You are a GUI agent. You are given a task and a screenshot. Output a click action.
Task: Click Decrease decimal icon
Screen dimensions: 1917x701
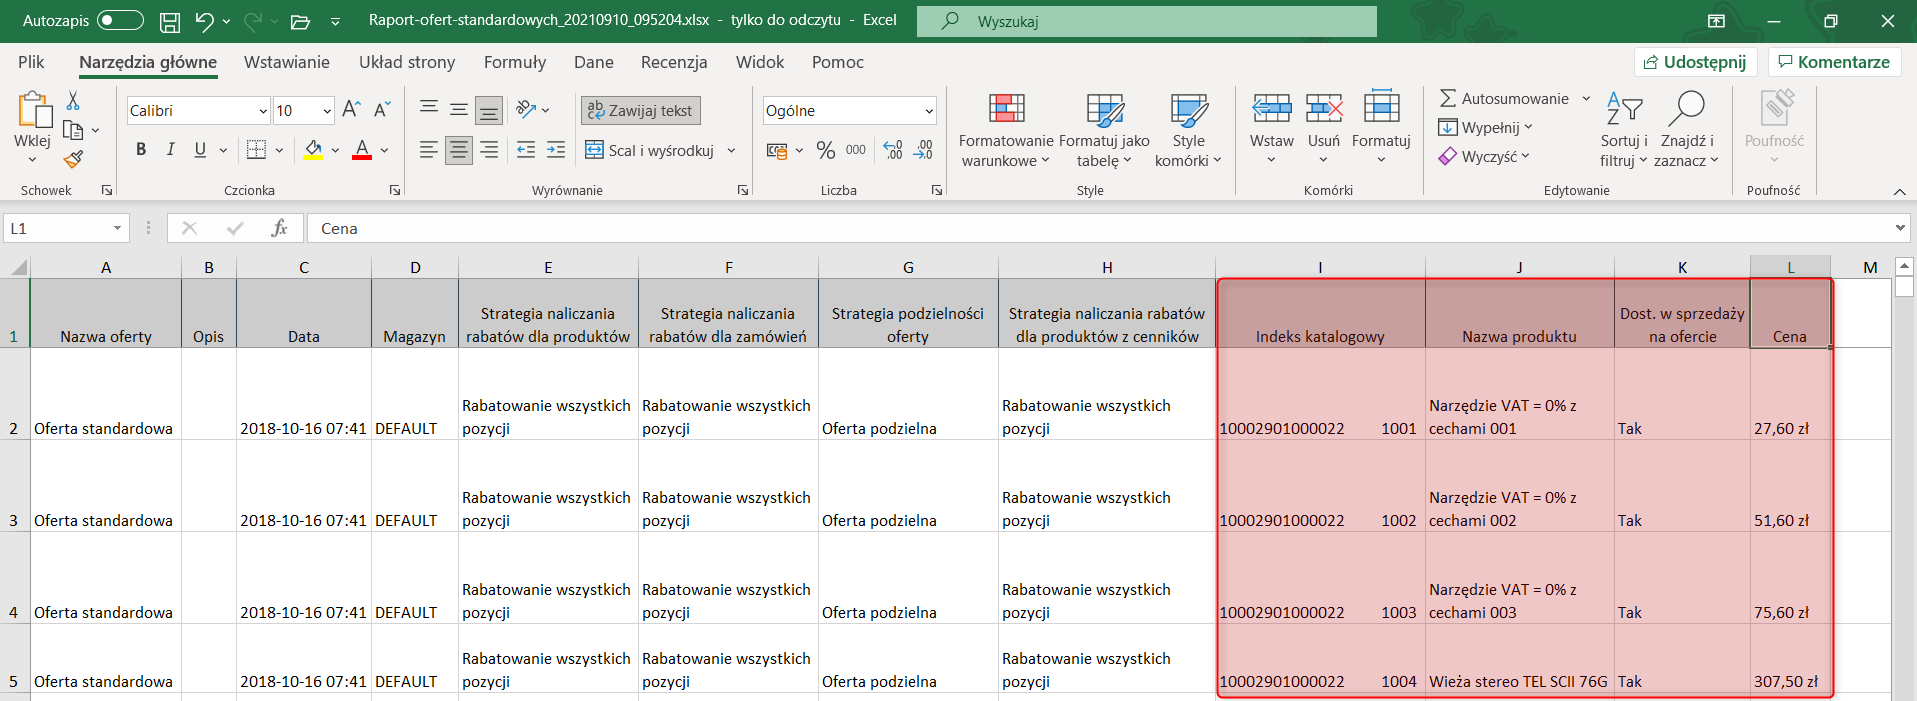(924, 150)
